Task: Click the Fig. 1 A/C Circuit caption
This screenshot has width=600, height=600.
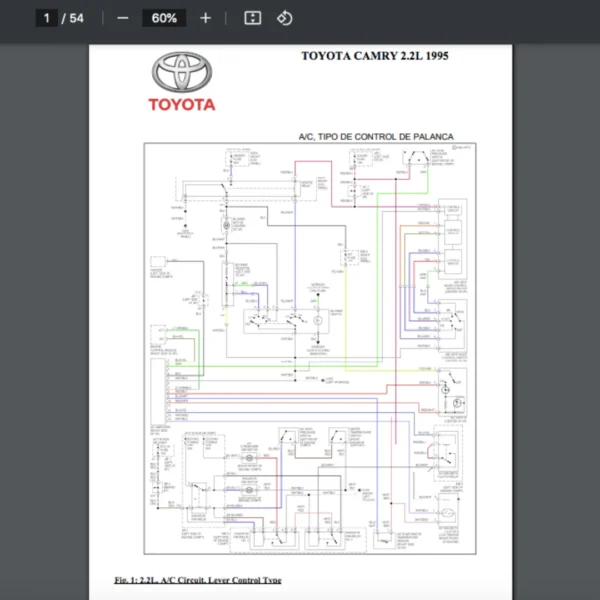Action: pyautogui.click(x=197, y=580)
